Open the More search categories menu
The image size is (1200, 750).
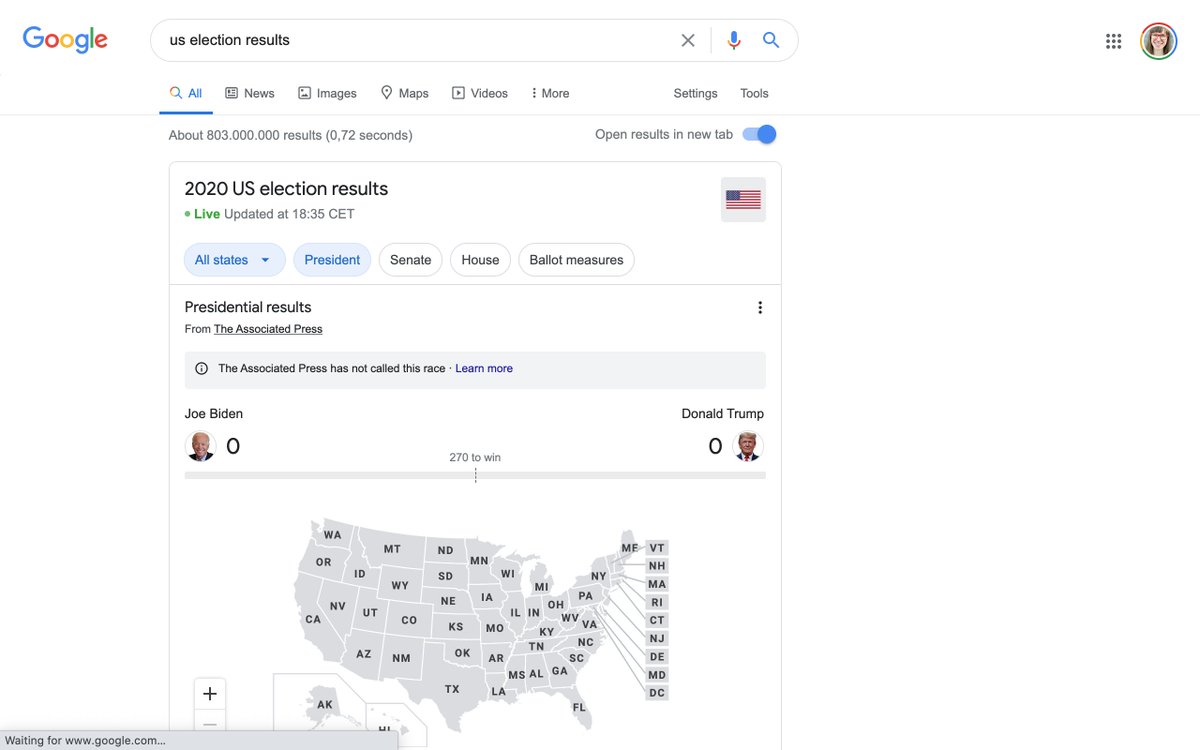(550, 93)
